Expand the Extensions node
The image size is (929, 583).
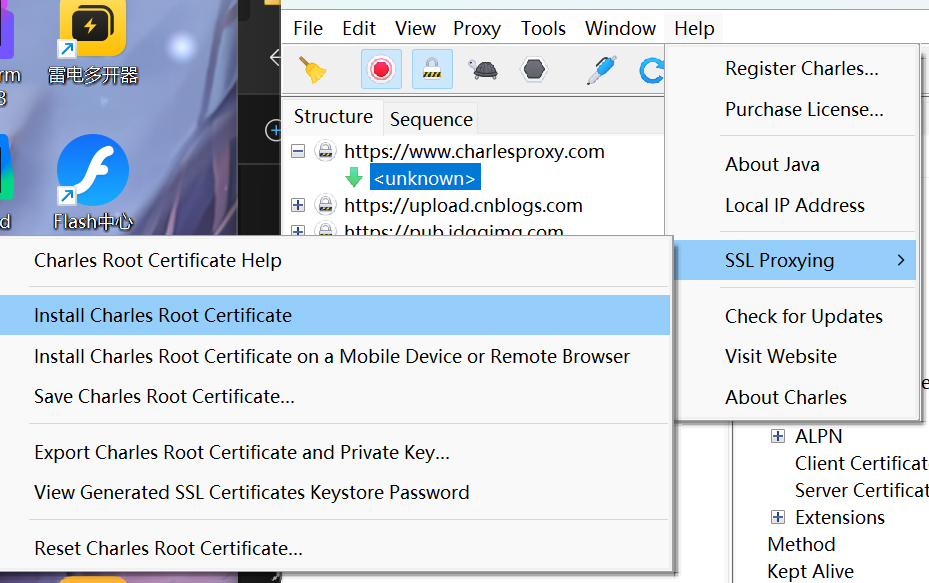click(777, 517)
